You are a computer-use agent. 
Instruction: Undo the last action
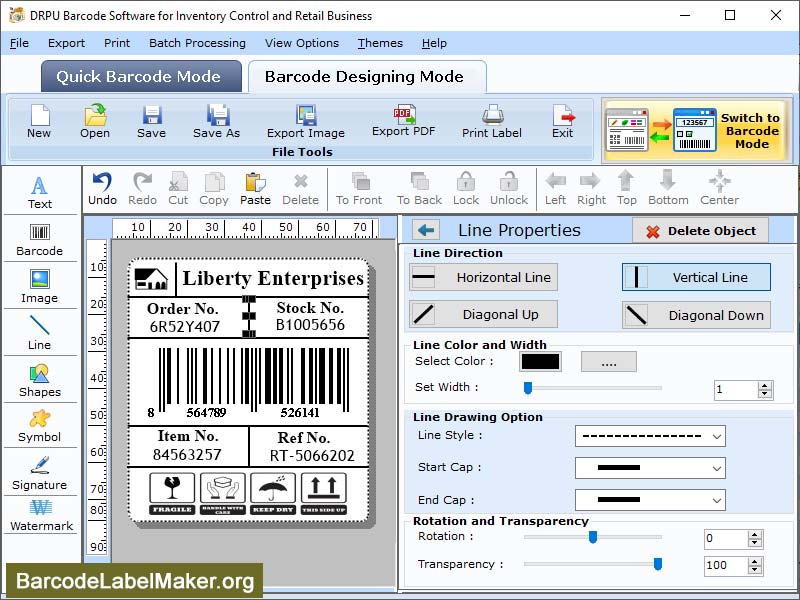pos(103,189)
